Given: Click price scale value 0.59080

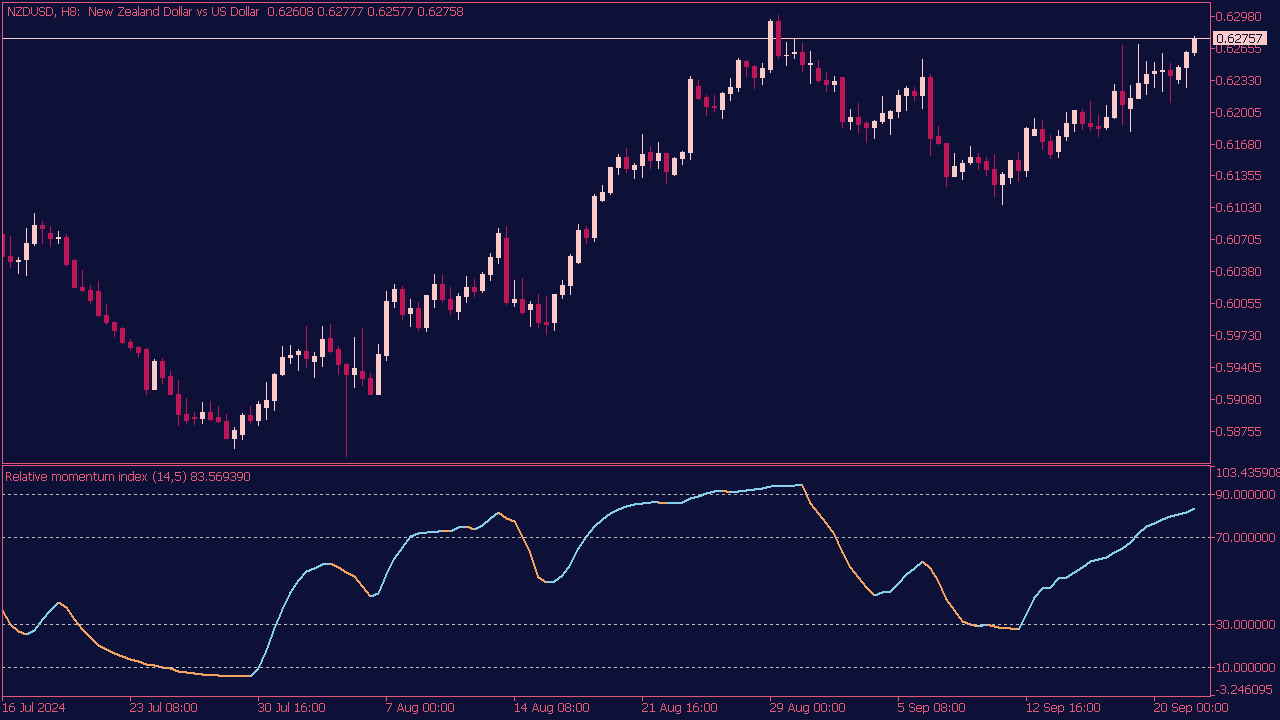Looking at the screenshot, I should 1239,400.
